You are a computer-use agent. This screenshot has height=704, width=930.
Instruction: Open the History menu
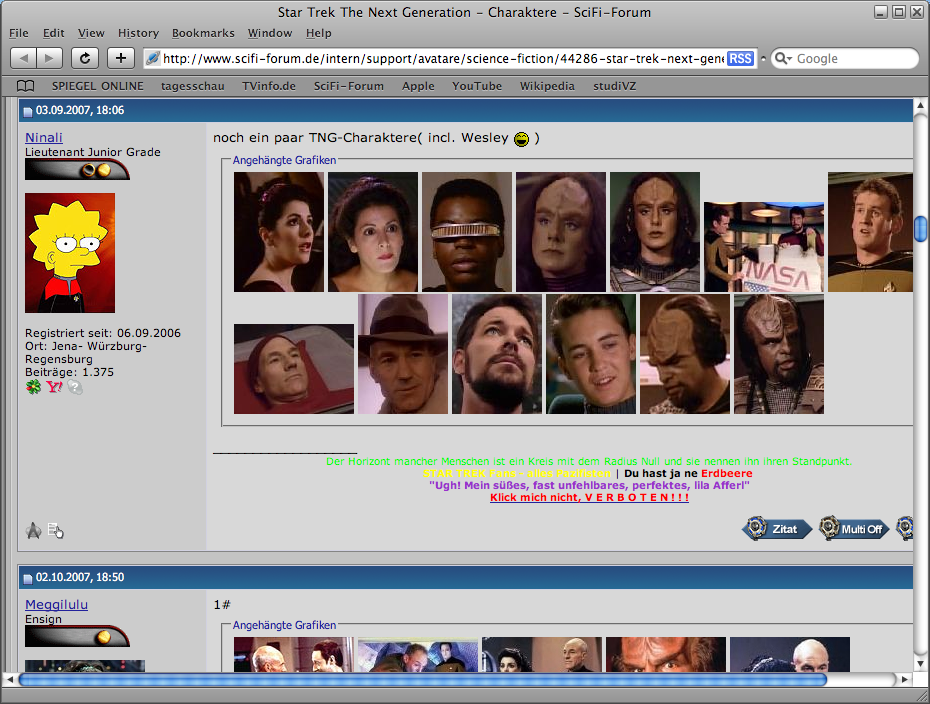pos(138,33)
